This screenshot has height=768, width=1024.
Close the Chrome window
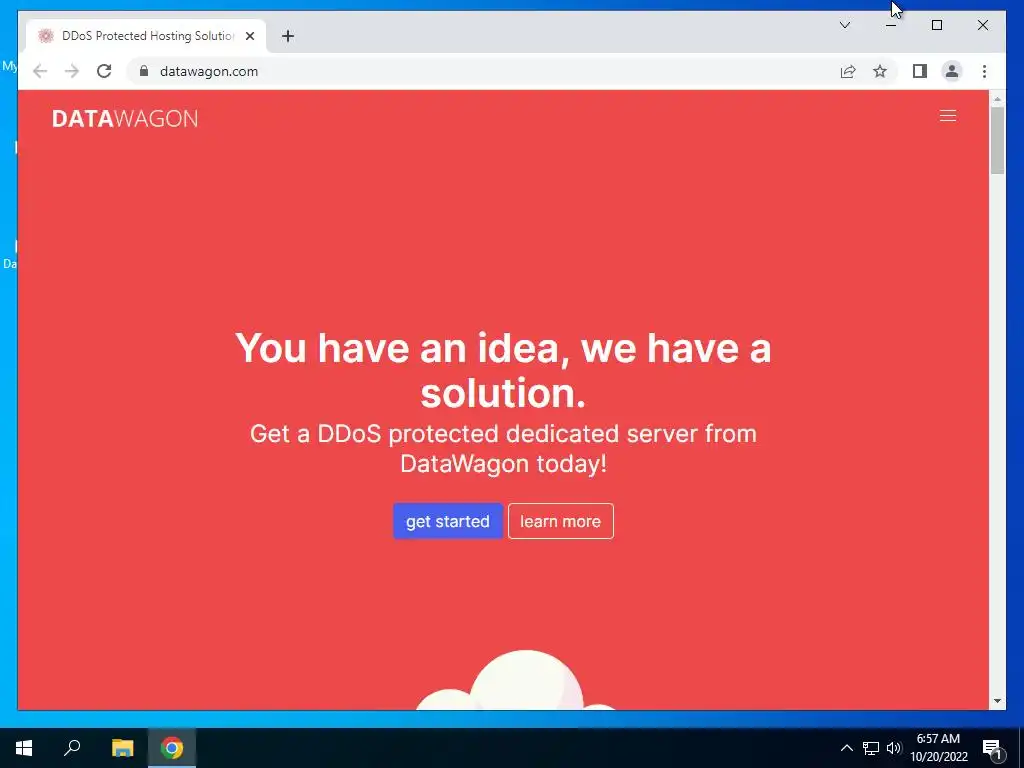pos(982,25)
